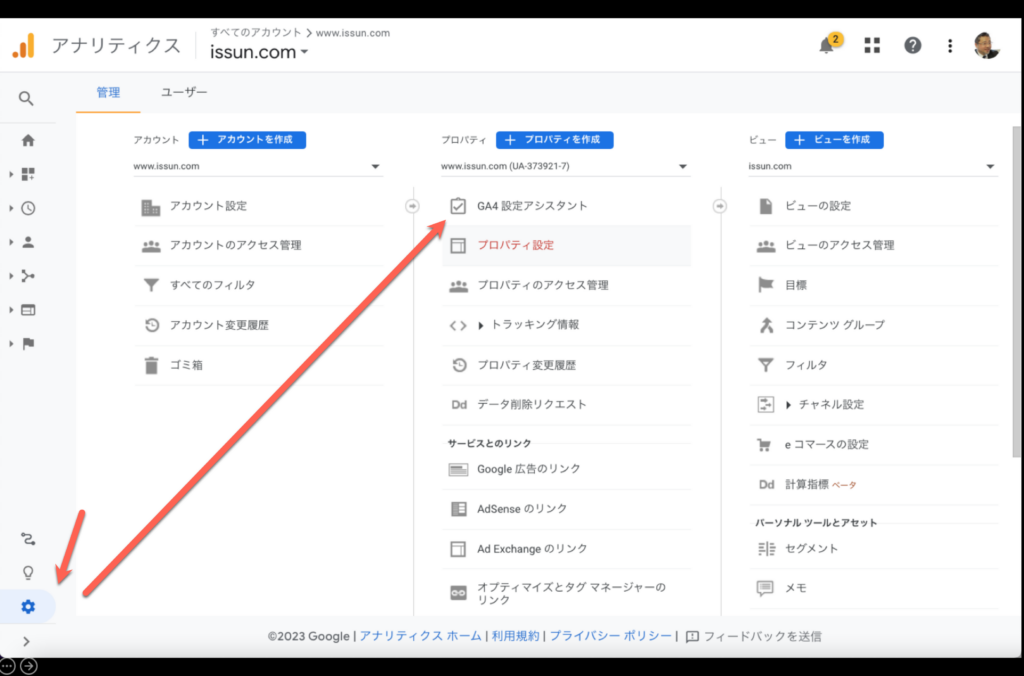
Task: Select プロパティ設定
Action: tap(566, 246)
